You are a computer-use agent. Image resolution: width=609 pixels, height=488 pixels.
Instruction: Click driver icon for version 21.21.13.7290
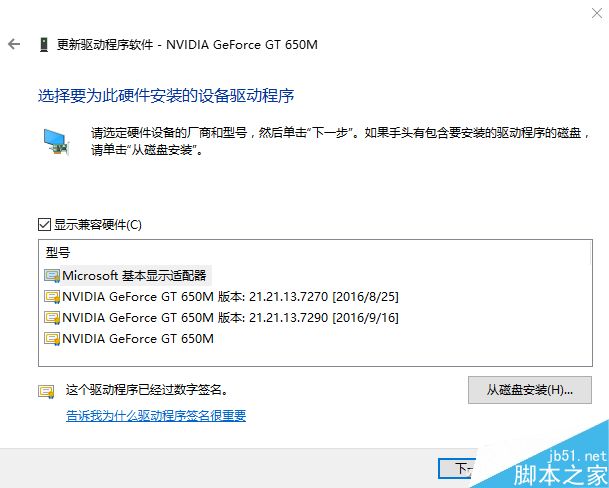pyautogui.click(x=52, y=318)
